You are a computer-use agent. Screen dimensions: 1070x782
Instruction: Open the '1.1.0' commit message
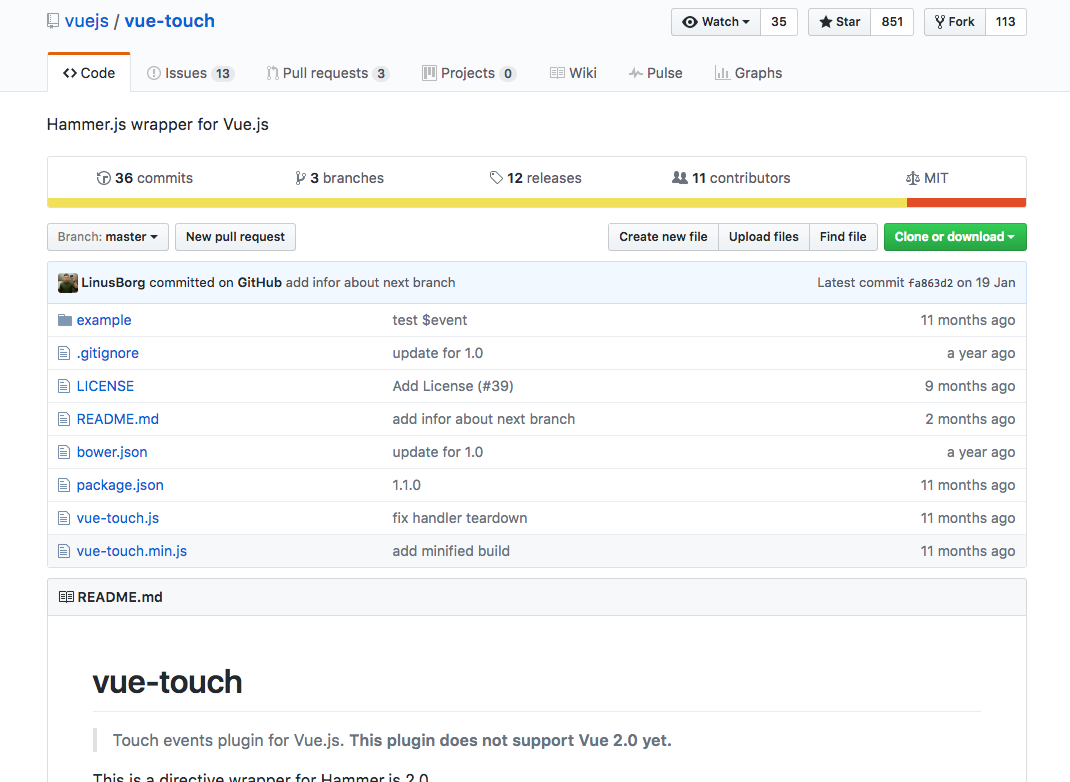(407, 485)
